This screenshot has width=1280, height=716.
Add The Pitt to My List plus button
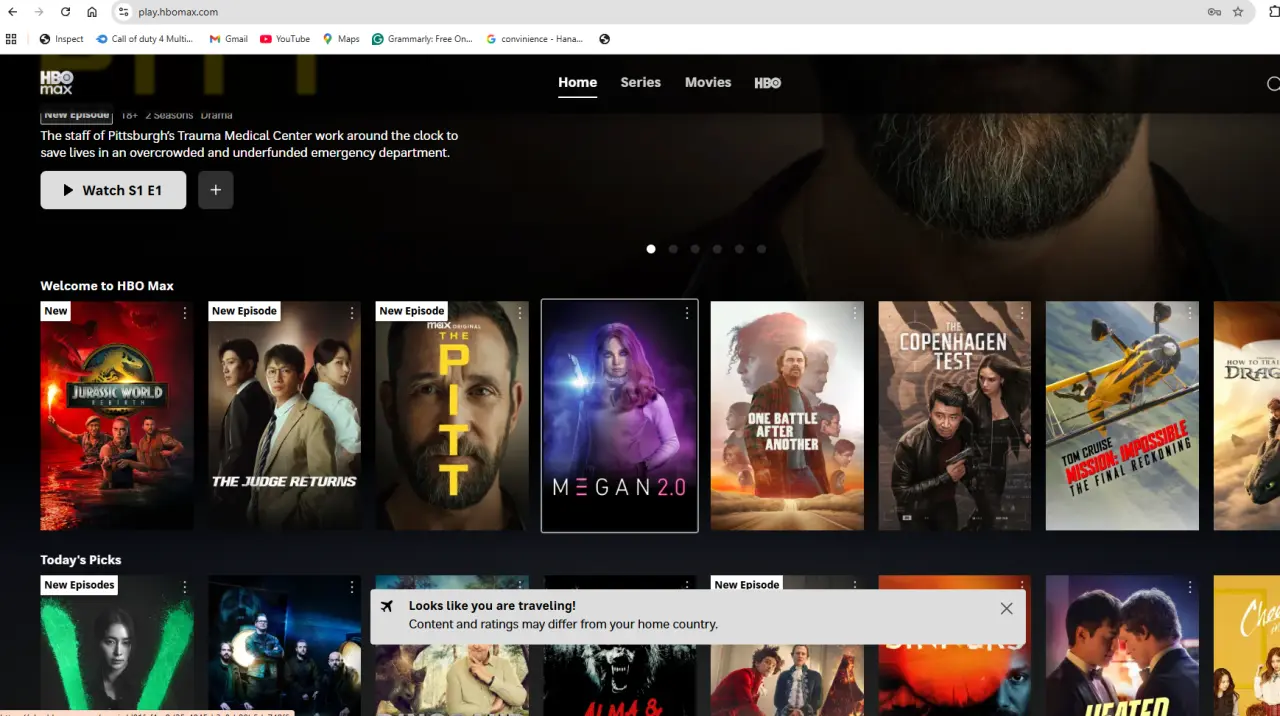point(216,190)
